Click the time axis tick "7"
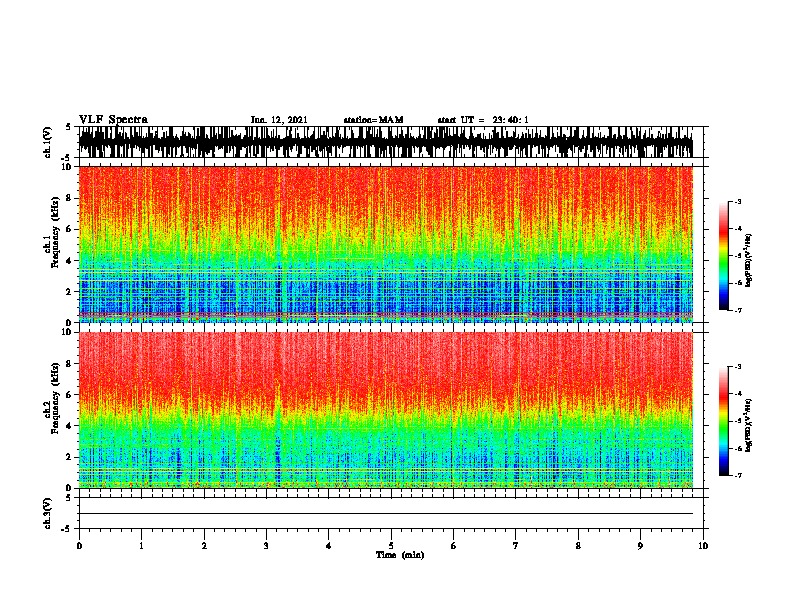The image size is (792, 612). [516, 546]
